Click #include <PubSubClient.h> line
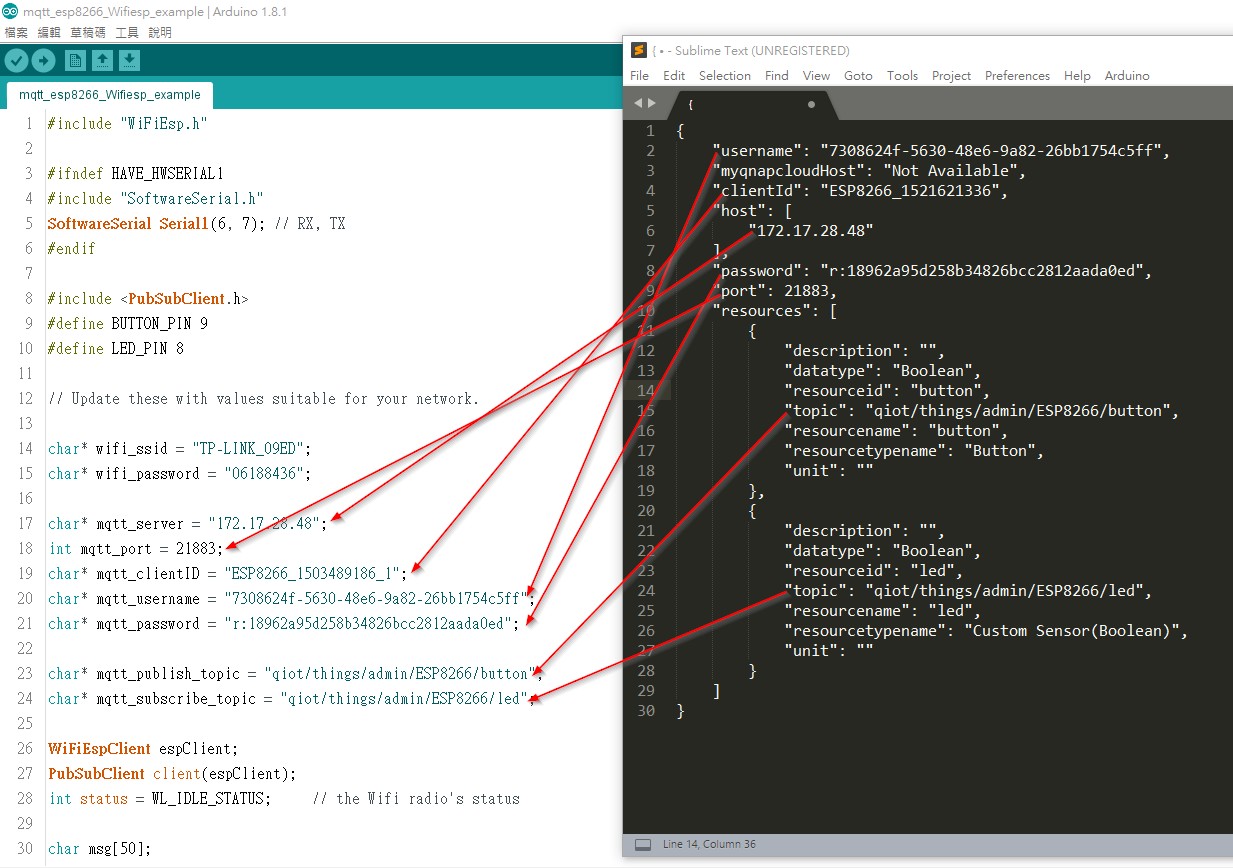This screenshot has width=1233, height=868. [x=147, y=299]
